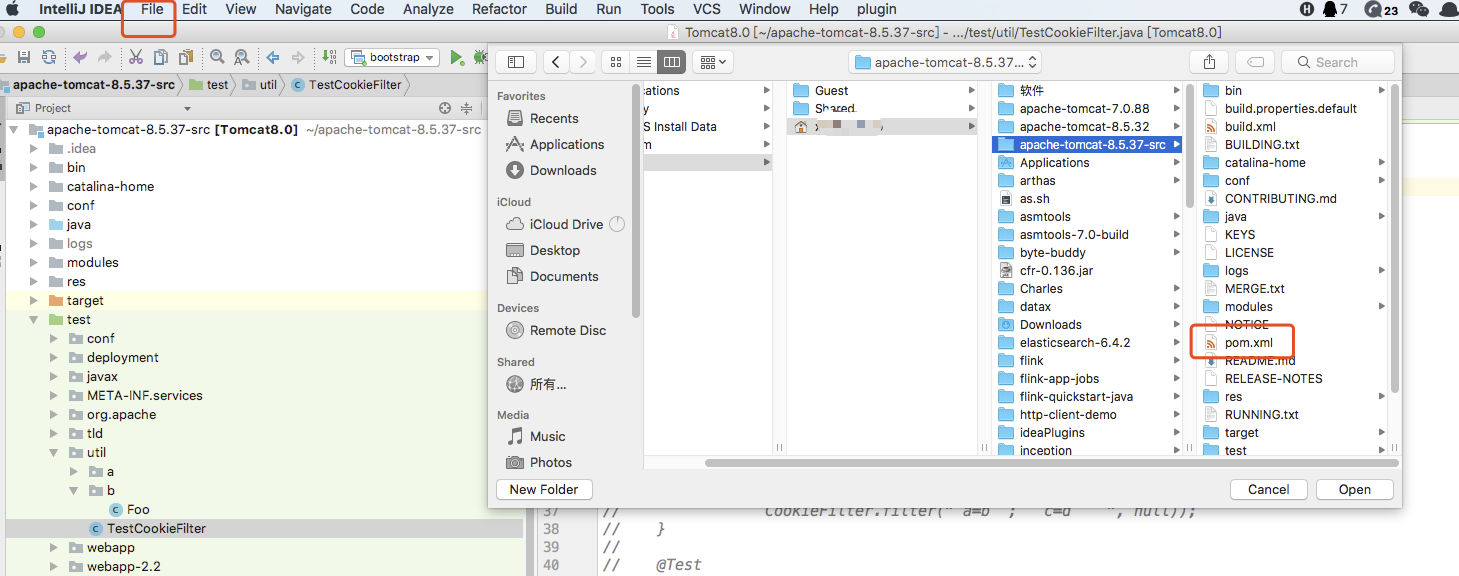Viewport: 1459px width, 576px height.
Task: Open Applications in the Favorites sidebar
Action: point(567,144)
